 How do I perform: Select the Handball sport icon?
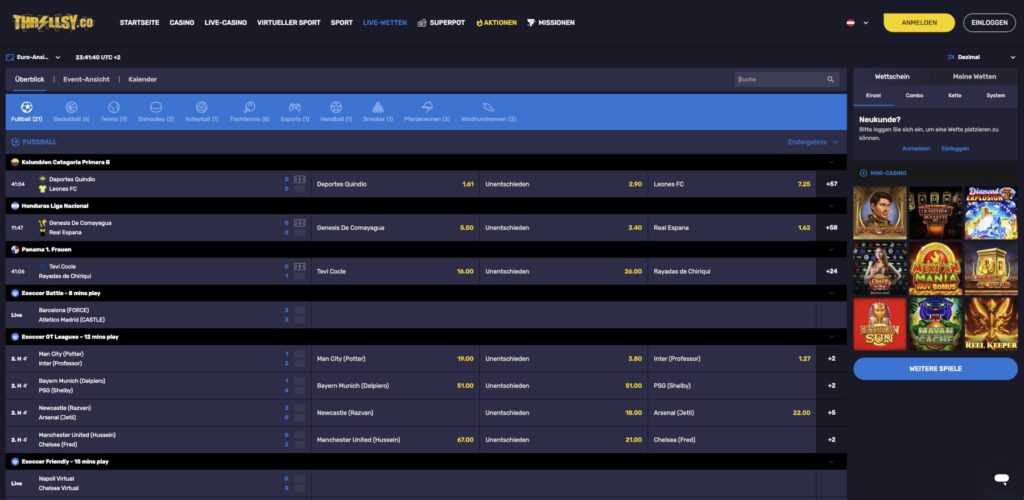click(x=336, y=107)
